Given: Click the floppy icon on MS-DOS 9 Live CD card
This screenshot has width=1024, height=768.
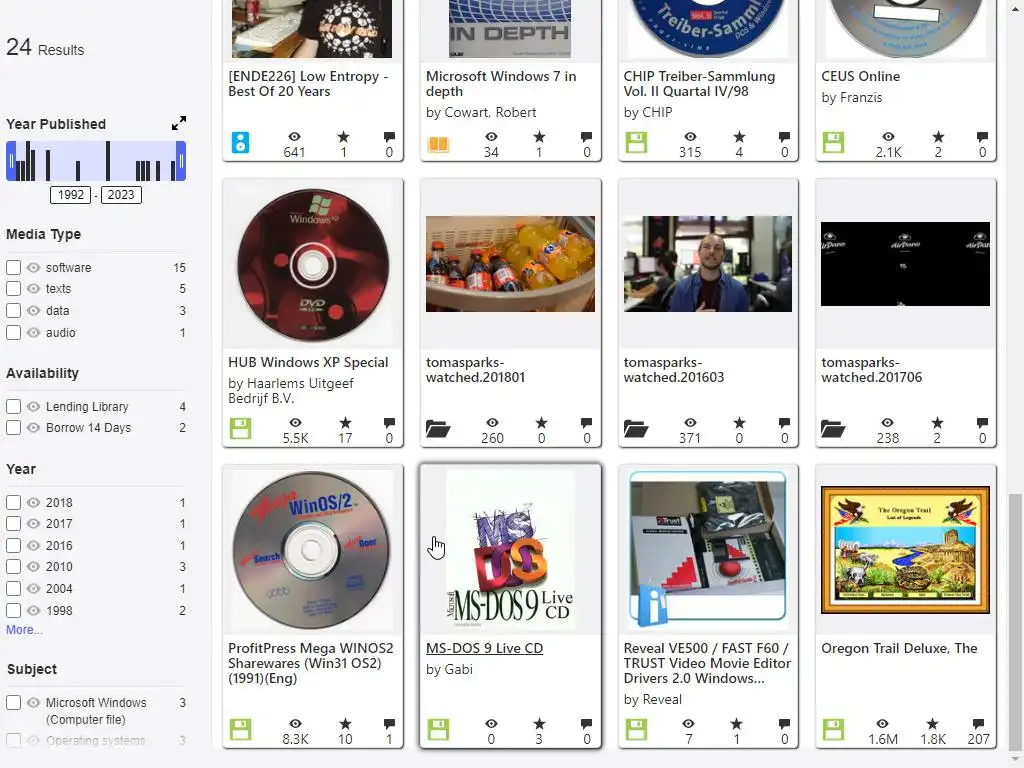Looking at the screenshot, I should (x=438, y=729).
